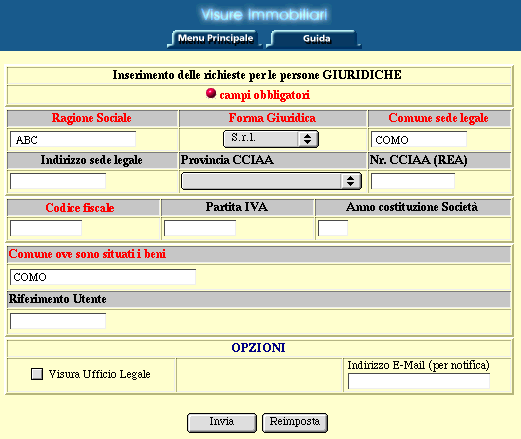Click the Ragione Sociale field containing ABC
This screenshot has width=521, height=439.
[x=73, y=139]
